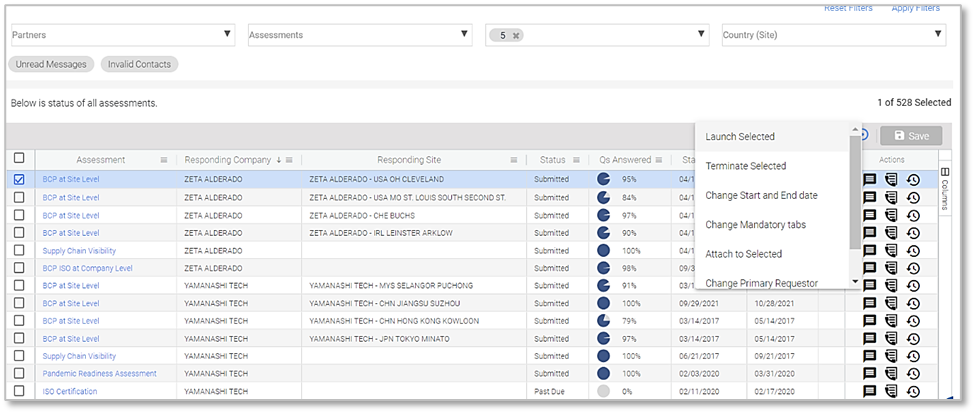The width and height of the screenshot is (975, 414).
Task: Open notes icon for the IRL Leinster Arklow row
Action: [892, 233]
